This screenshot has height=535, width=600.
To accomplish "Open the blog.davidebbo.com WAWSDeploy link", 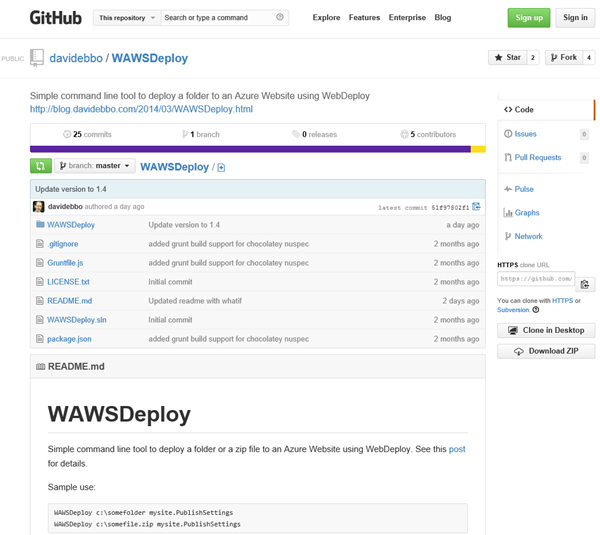I will (x=140, y=108).
